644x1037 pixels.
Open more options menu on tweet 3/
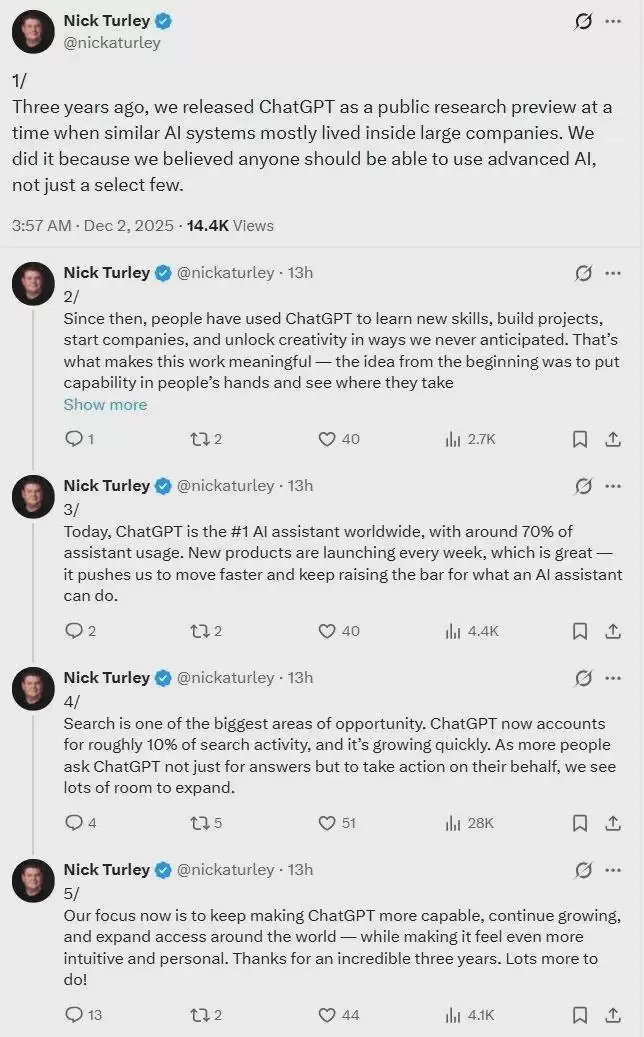[x=613, y=486]
